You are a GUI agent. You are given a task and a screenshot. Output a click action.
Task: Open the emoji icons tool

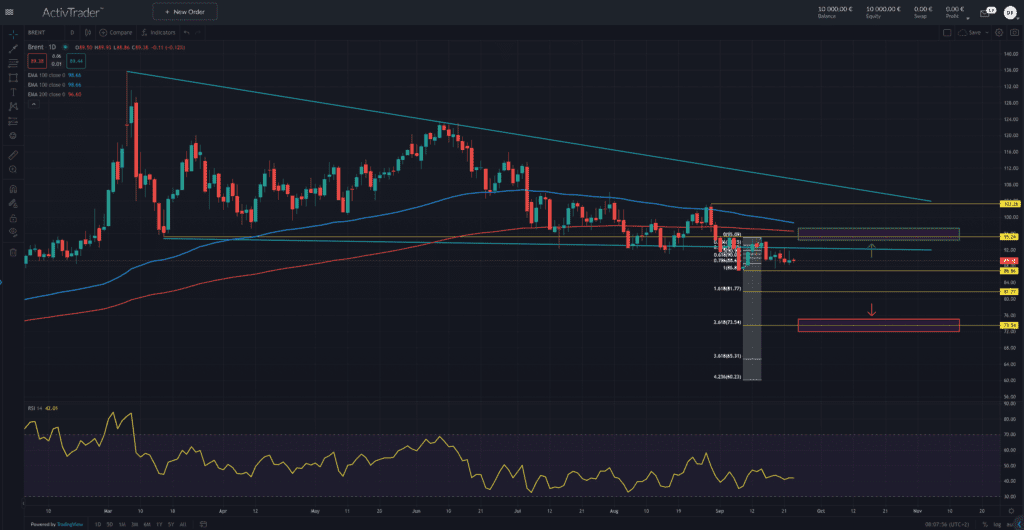coord(12,135)
